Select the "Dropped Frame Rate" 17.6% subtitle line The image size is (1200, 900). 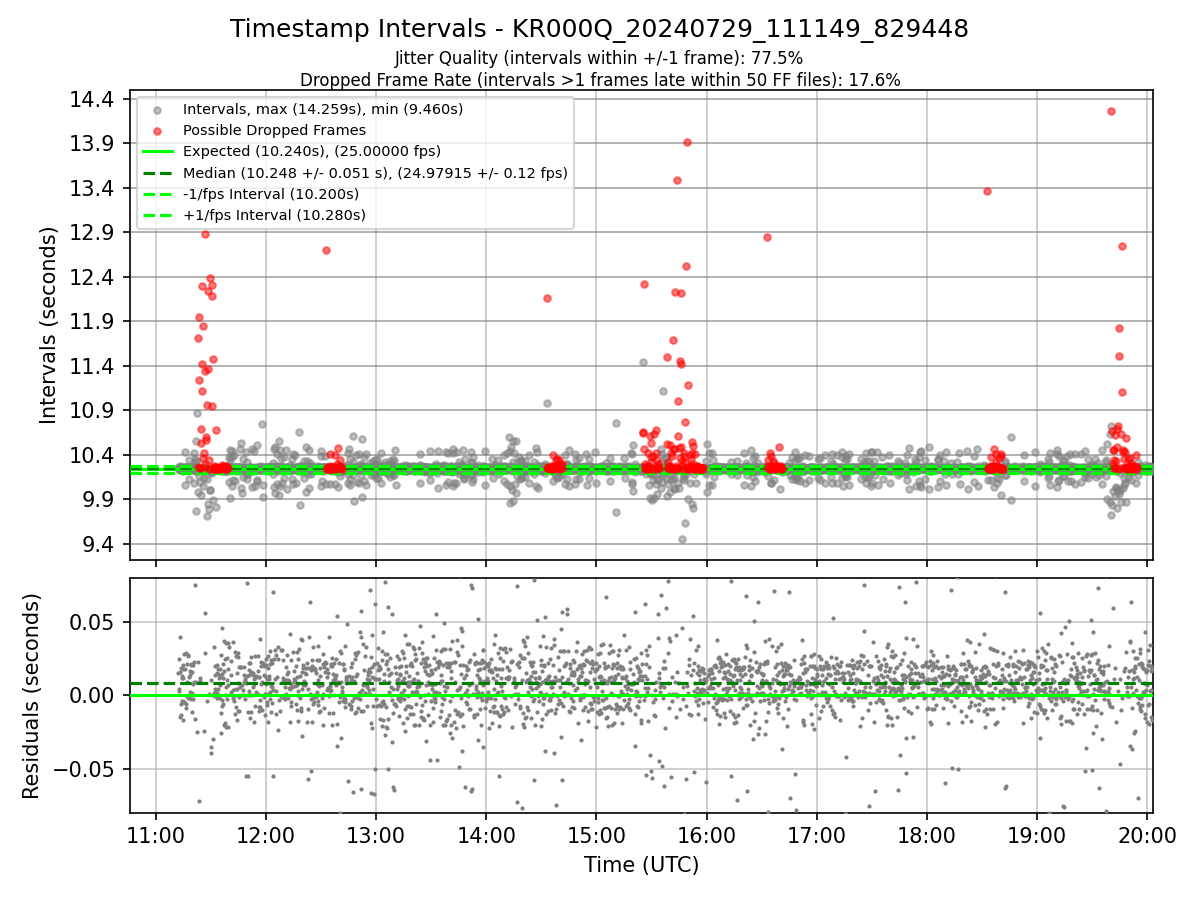[x=600, y=80]
